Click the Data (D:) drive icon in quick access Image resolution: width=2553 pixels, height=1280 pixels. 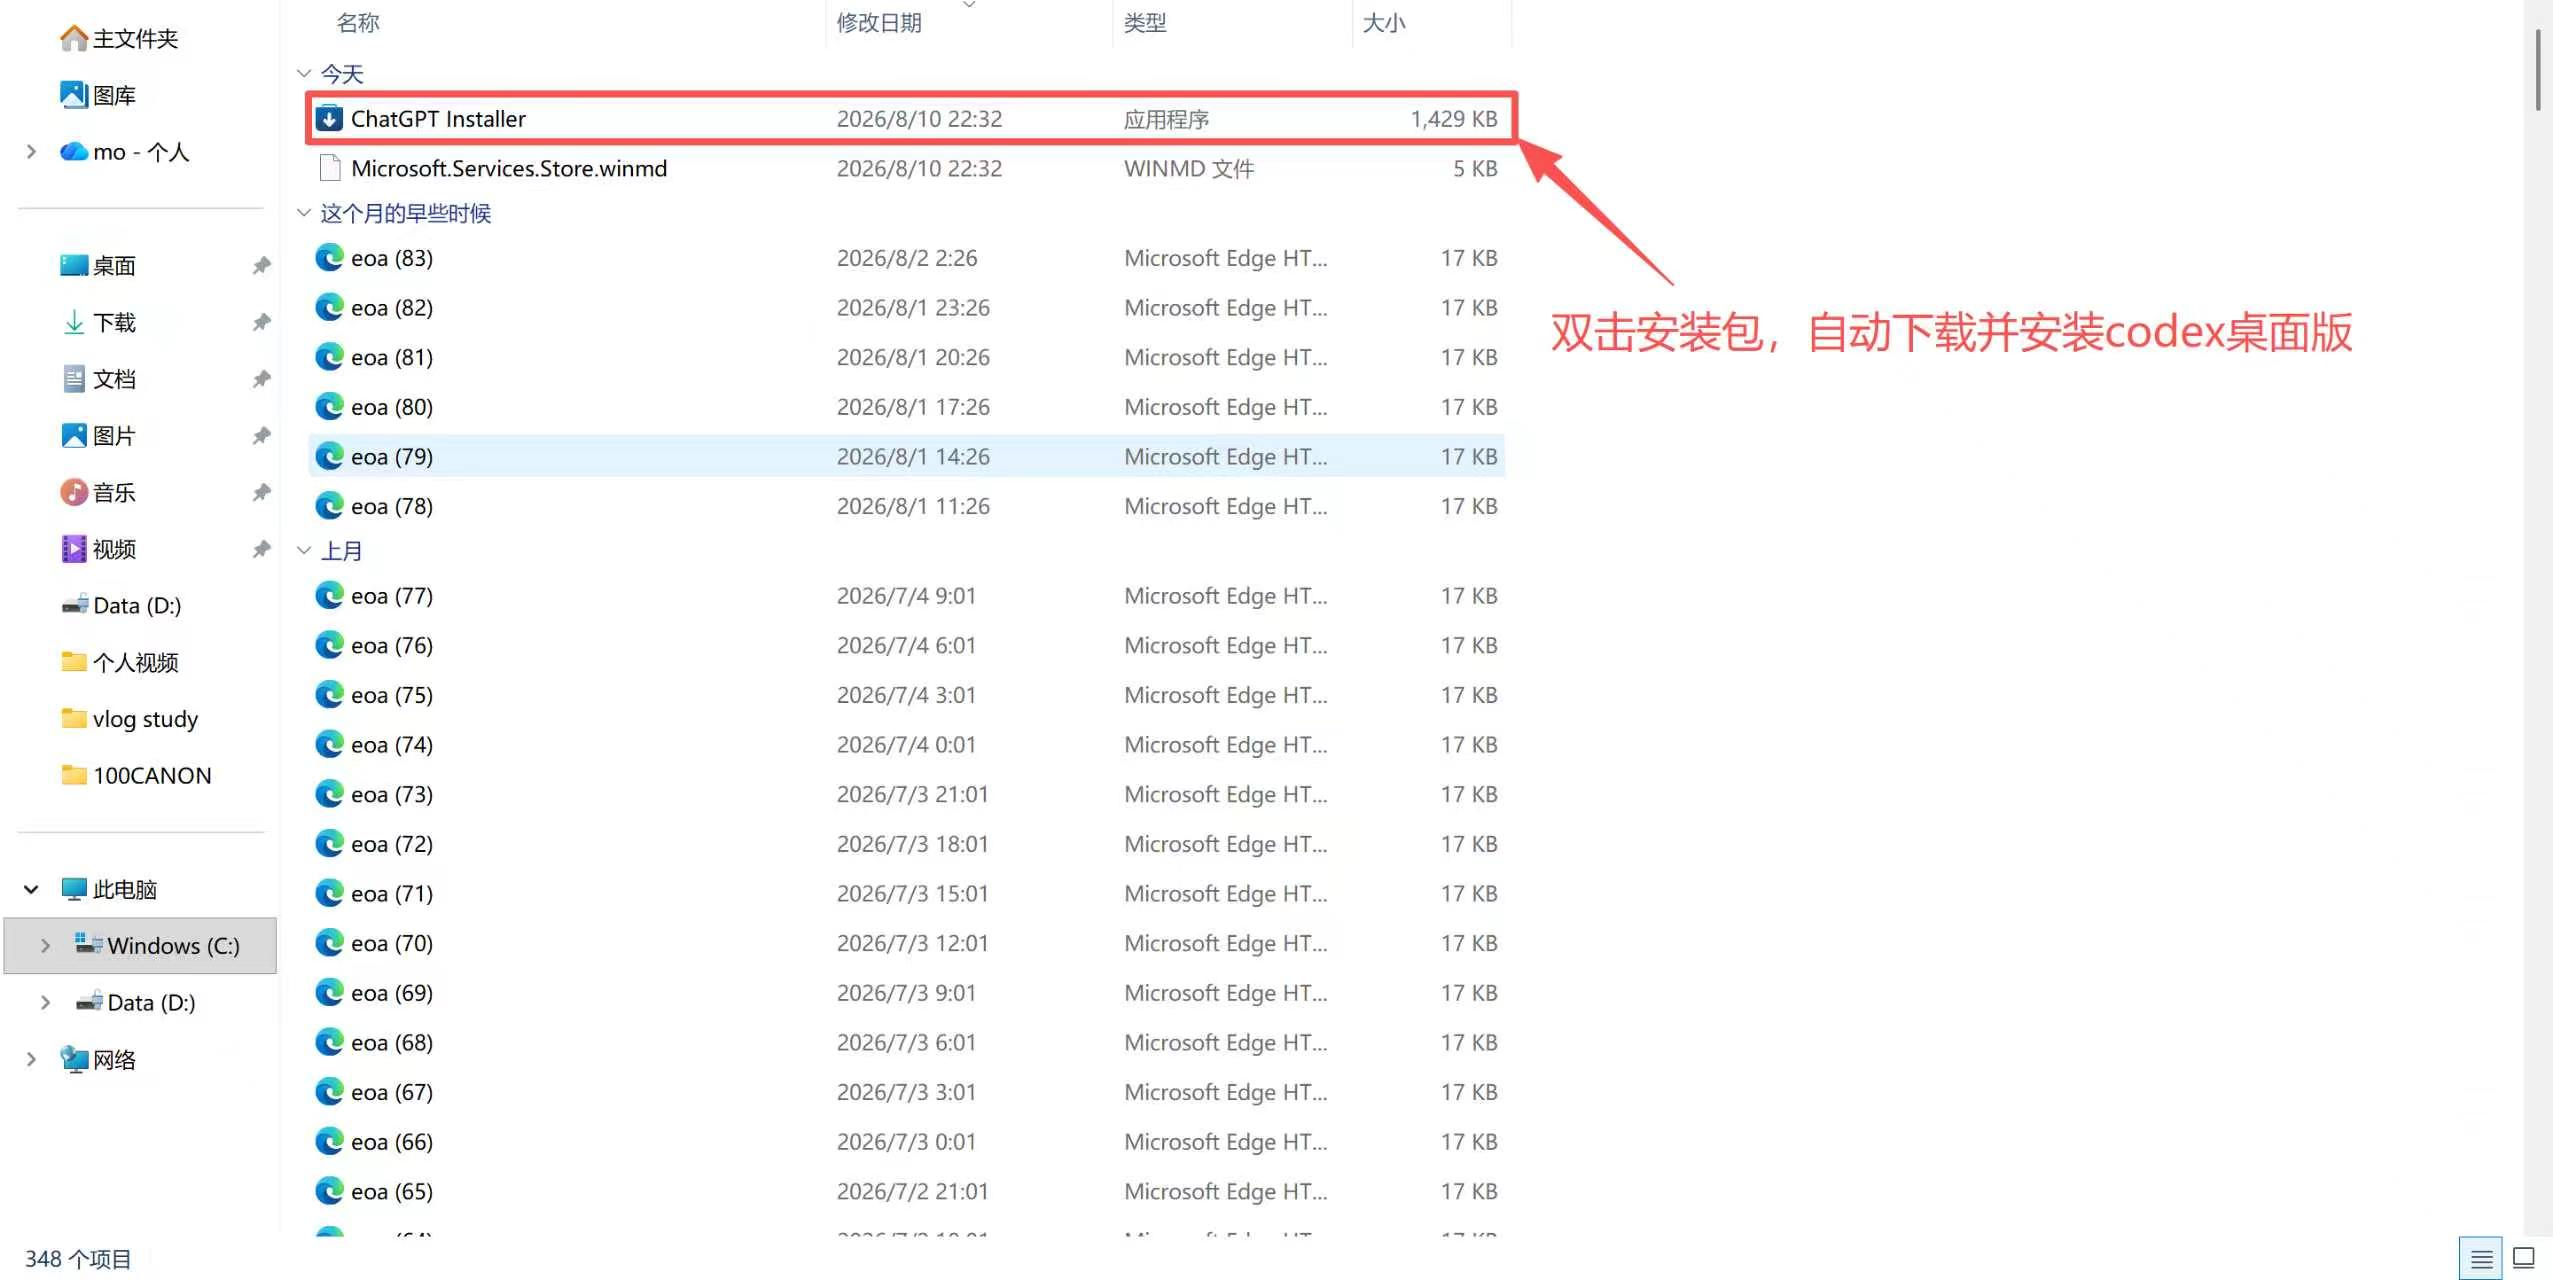(x=74, y=605)
